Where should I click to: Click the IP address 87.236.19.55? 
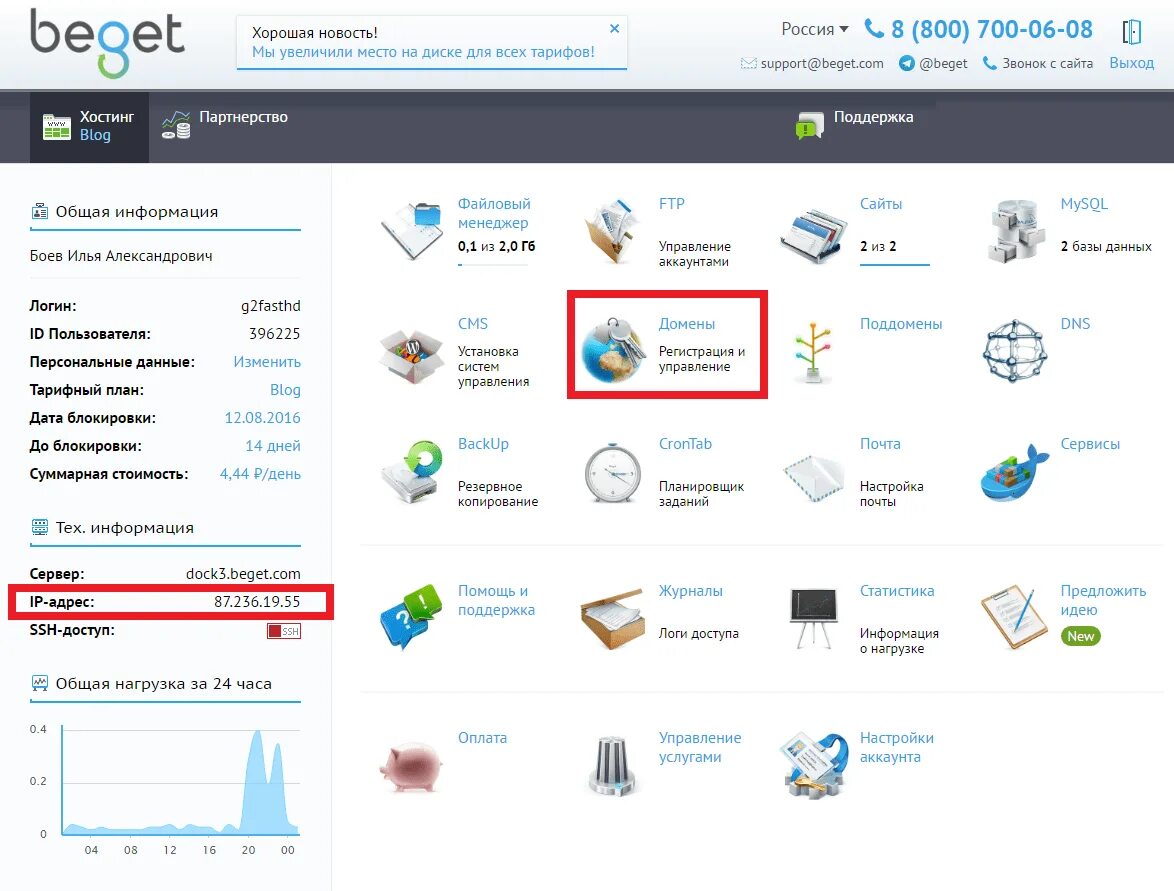pyautogui.click(x=257, y=602)
